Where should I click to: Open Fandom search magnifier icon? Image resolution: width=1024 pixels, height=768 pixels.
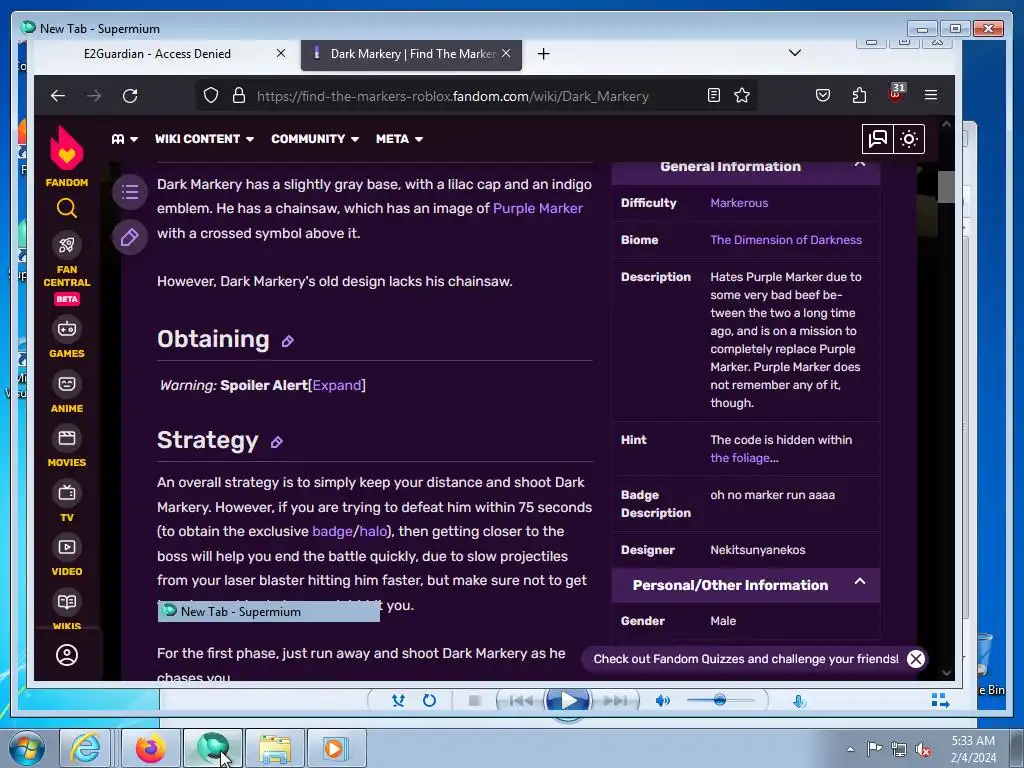click(67, 208)
